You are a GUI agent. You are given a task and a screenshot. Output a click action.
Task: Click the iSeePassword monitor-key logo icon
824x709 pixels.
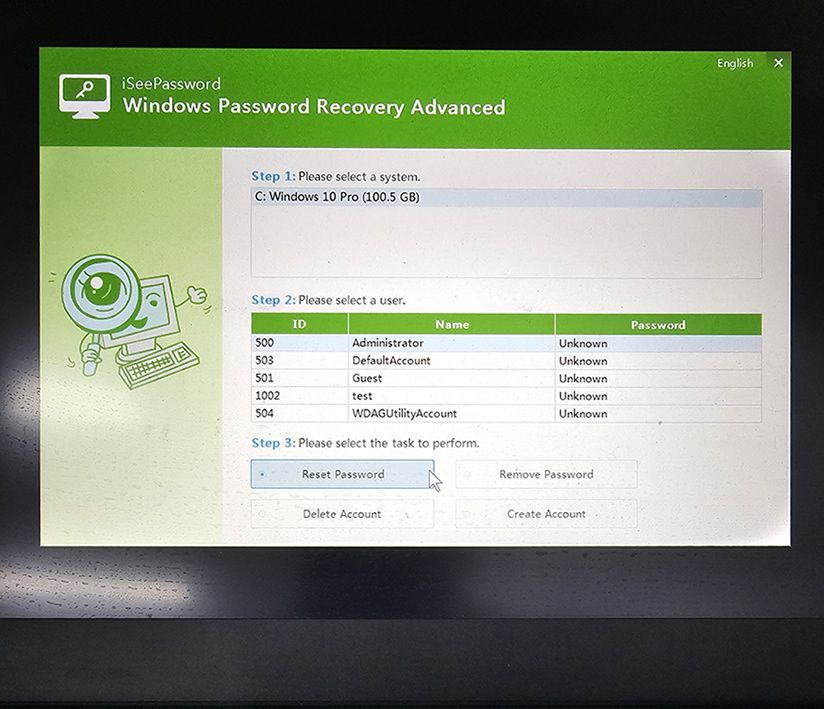pyautogui.click(x=85, y=95)
